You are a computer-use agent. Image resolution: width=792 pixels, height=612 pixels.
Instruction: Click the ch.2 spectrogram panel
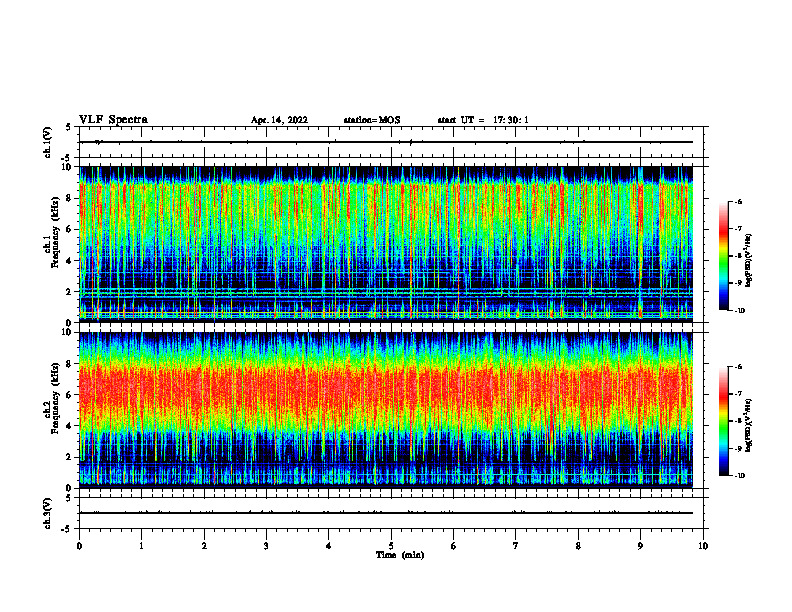click(386, 410)
